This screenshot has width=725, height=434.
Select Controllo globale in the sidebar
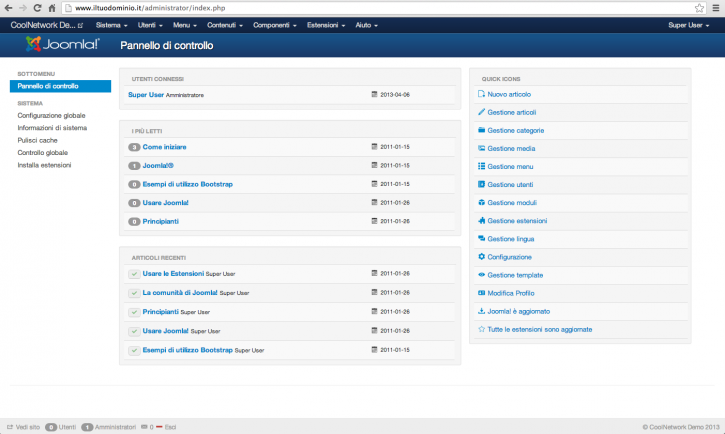(x=43, y=153)
